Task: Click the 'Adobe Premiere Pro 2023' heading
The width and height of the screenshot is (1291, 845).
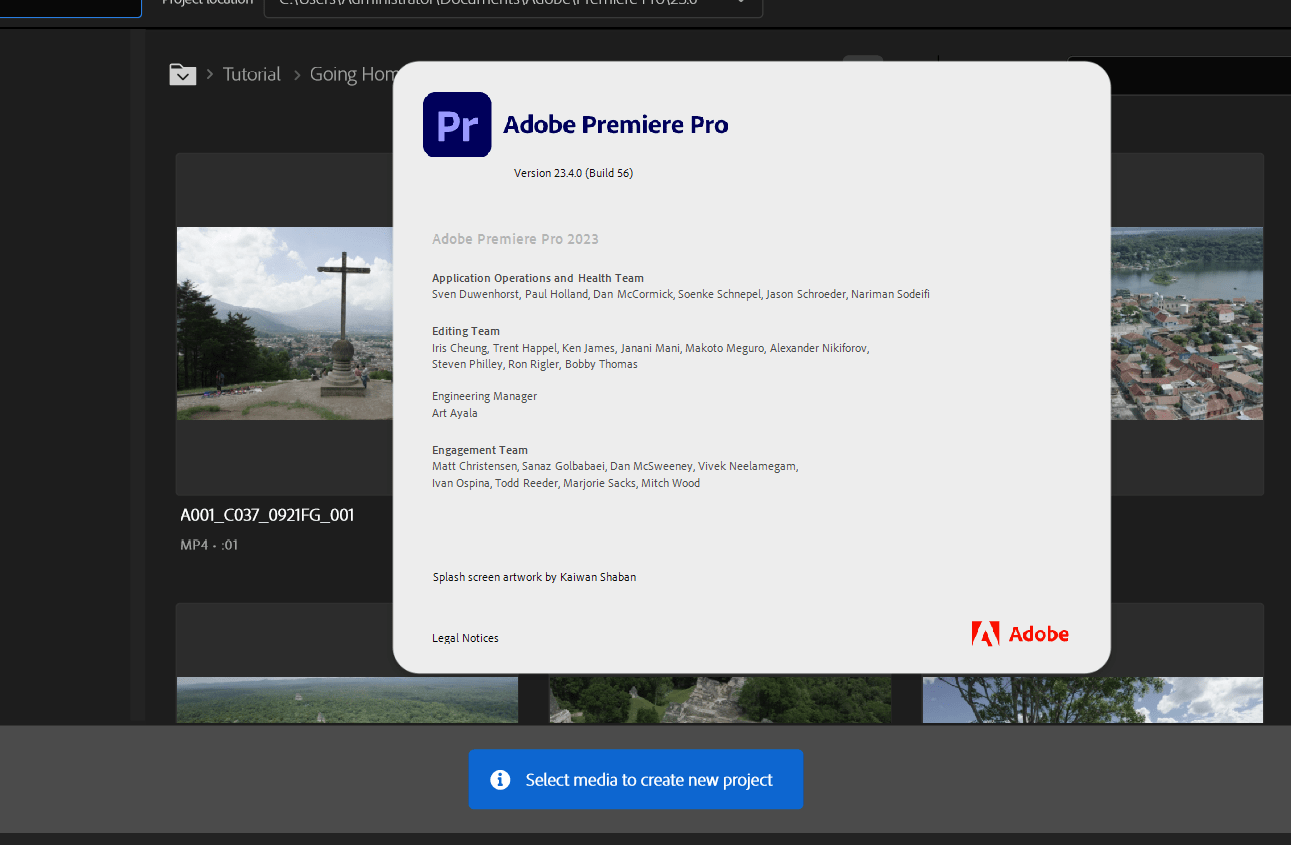Action: [x=515, y=239]
